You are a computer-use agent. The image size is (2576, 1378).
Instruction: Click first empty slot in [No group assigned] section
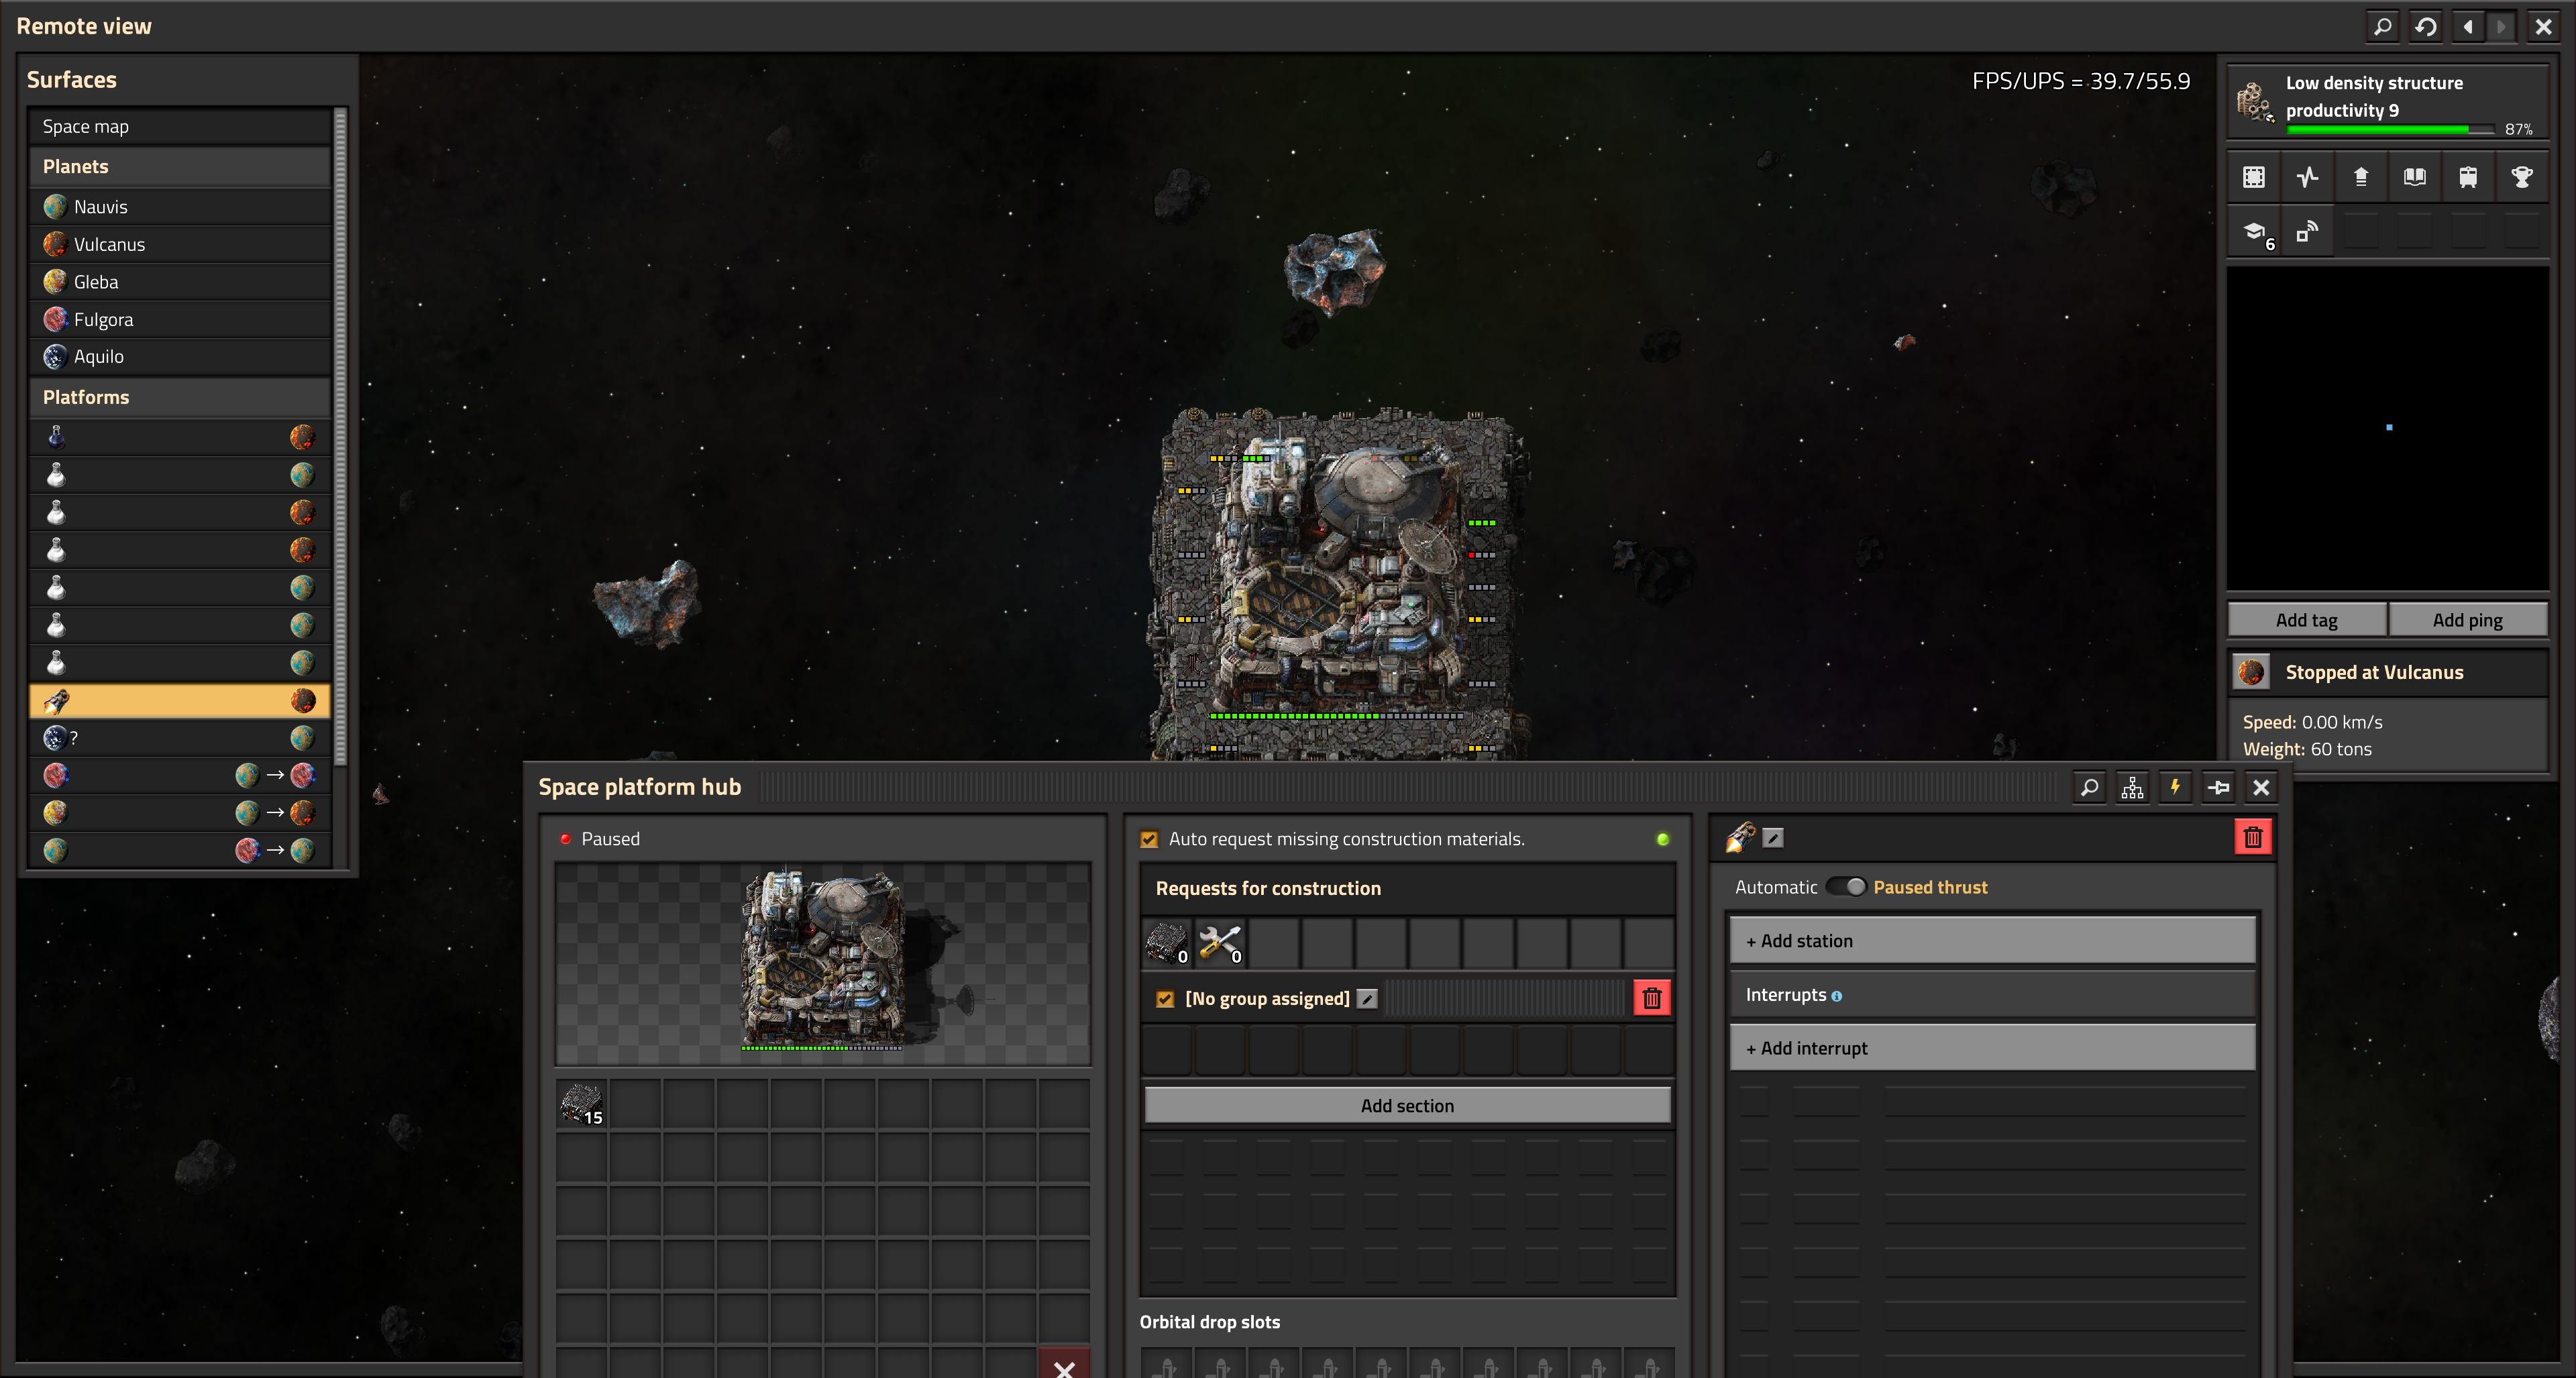[1166, 1050]
